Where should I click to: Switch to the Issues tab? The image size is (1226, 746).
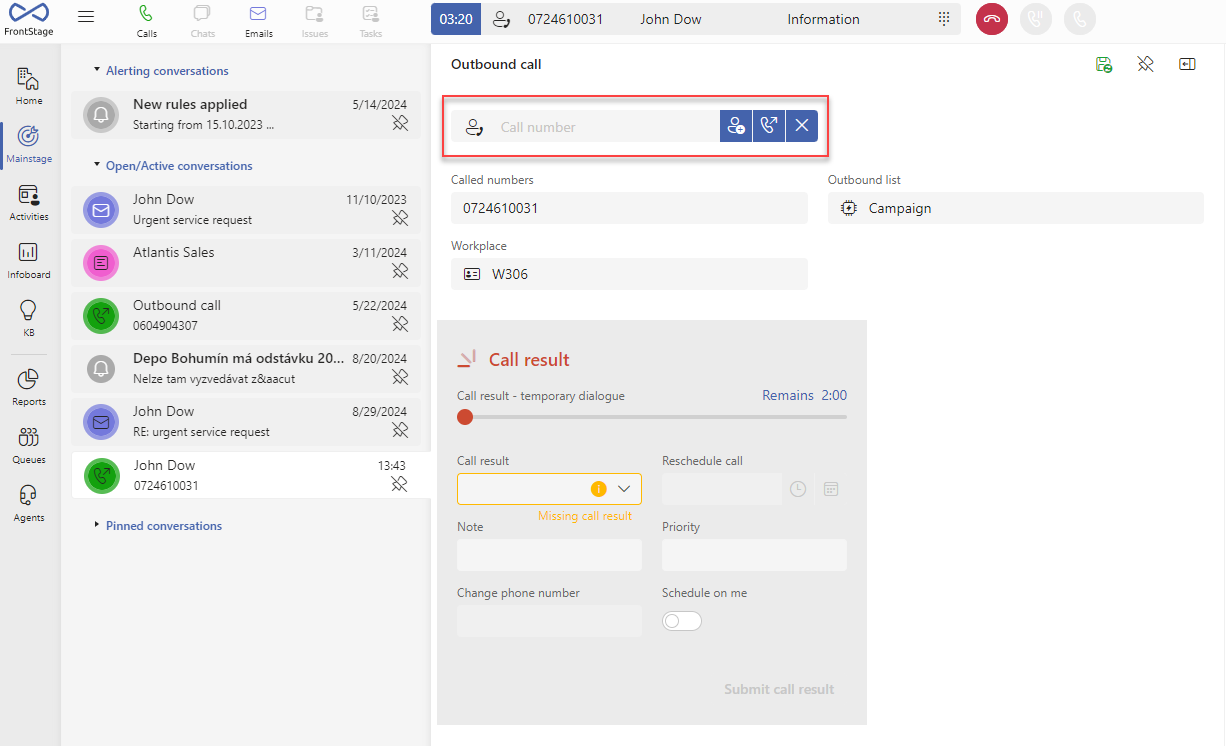coord(314,21)
